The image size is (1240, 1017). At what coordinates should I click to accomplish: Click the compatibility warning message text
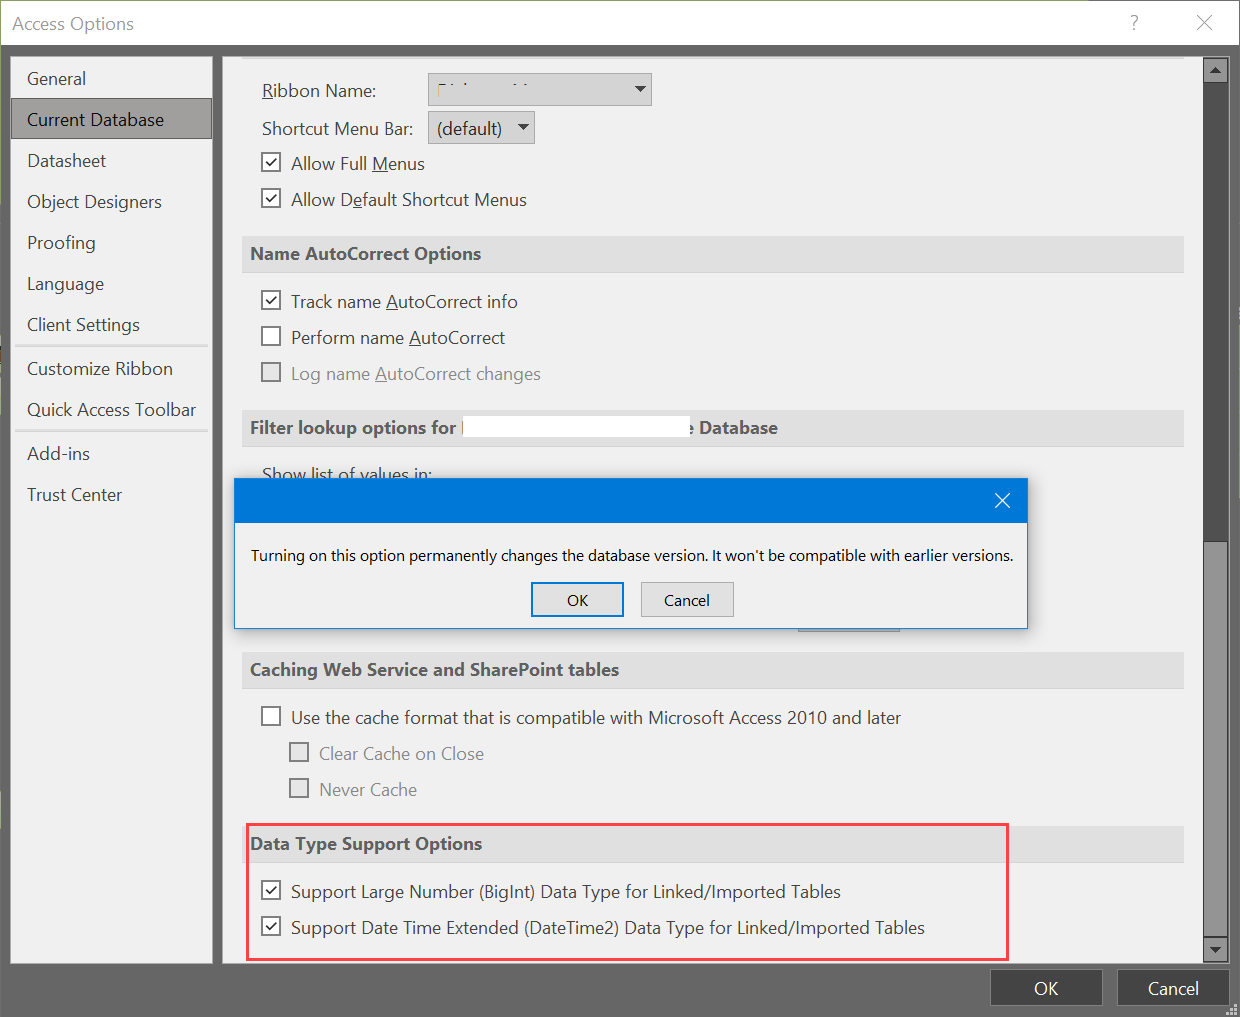coord(632,556)
